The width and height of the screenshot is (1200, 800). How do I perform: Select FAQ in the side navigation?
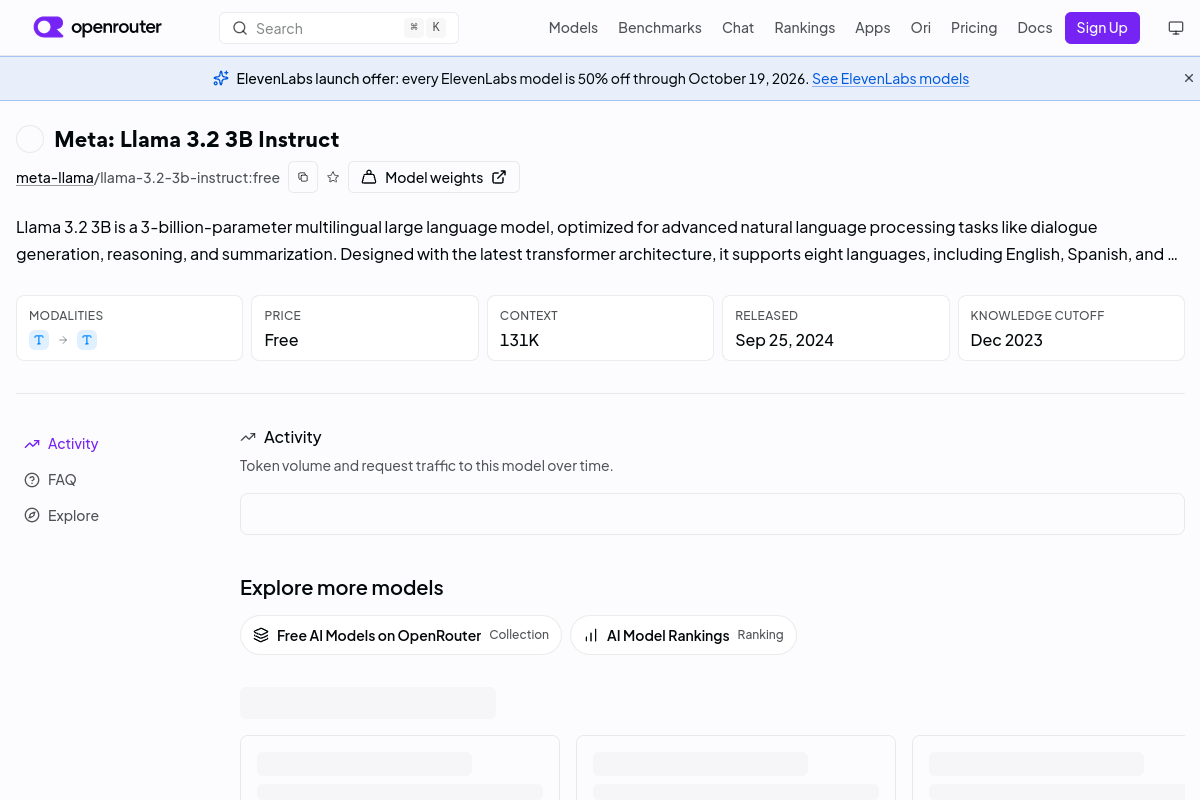click(62, 480)
